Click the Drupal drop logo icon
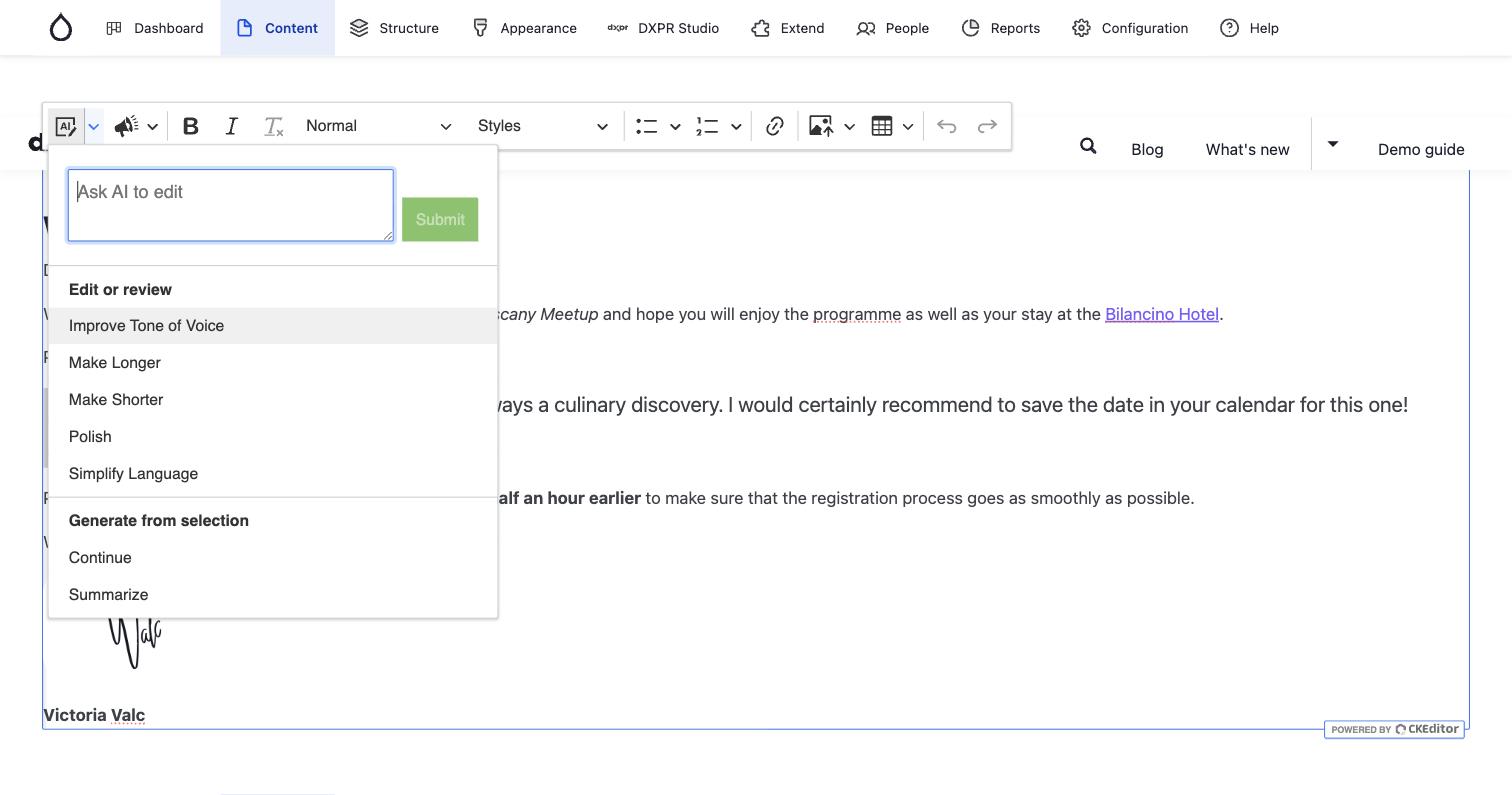The height and width of the screenshot is (795, 1512). point(61,28)
